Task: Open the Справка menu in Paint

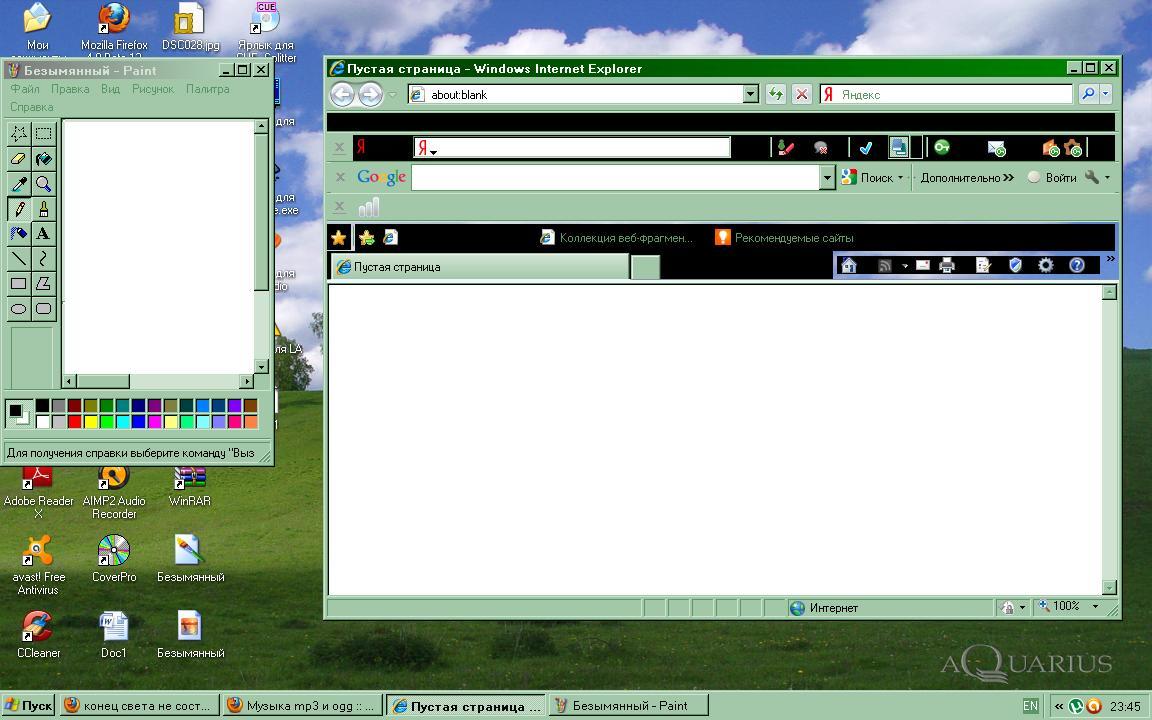Action: pos(32,107)
